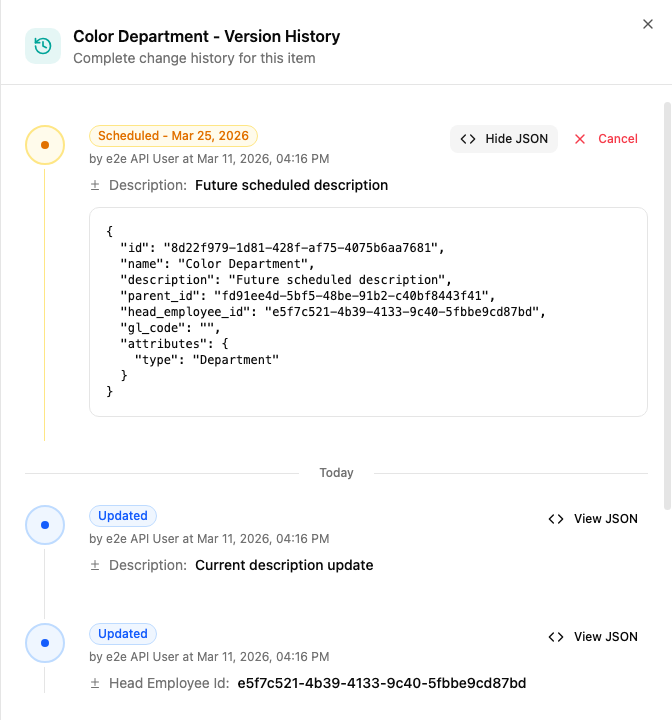Click blue marker beside Head Employee Id entry

tap(44, 643)
